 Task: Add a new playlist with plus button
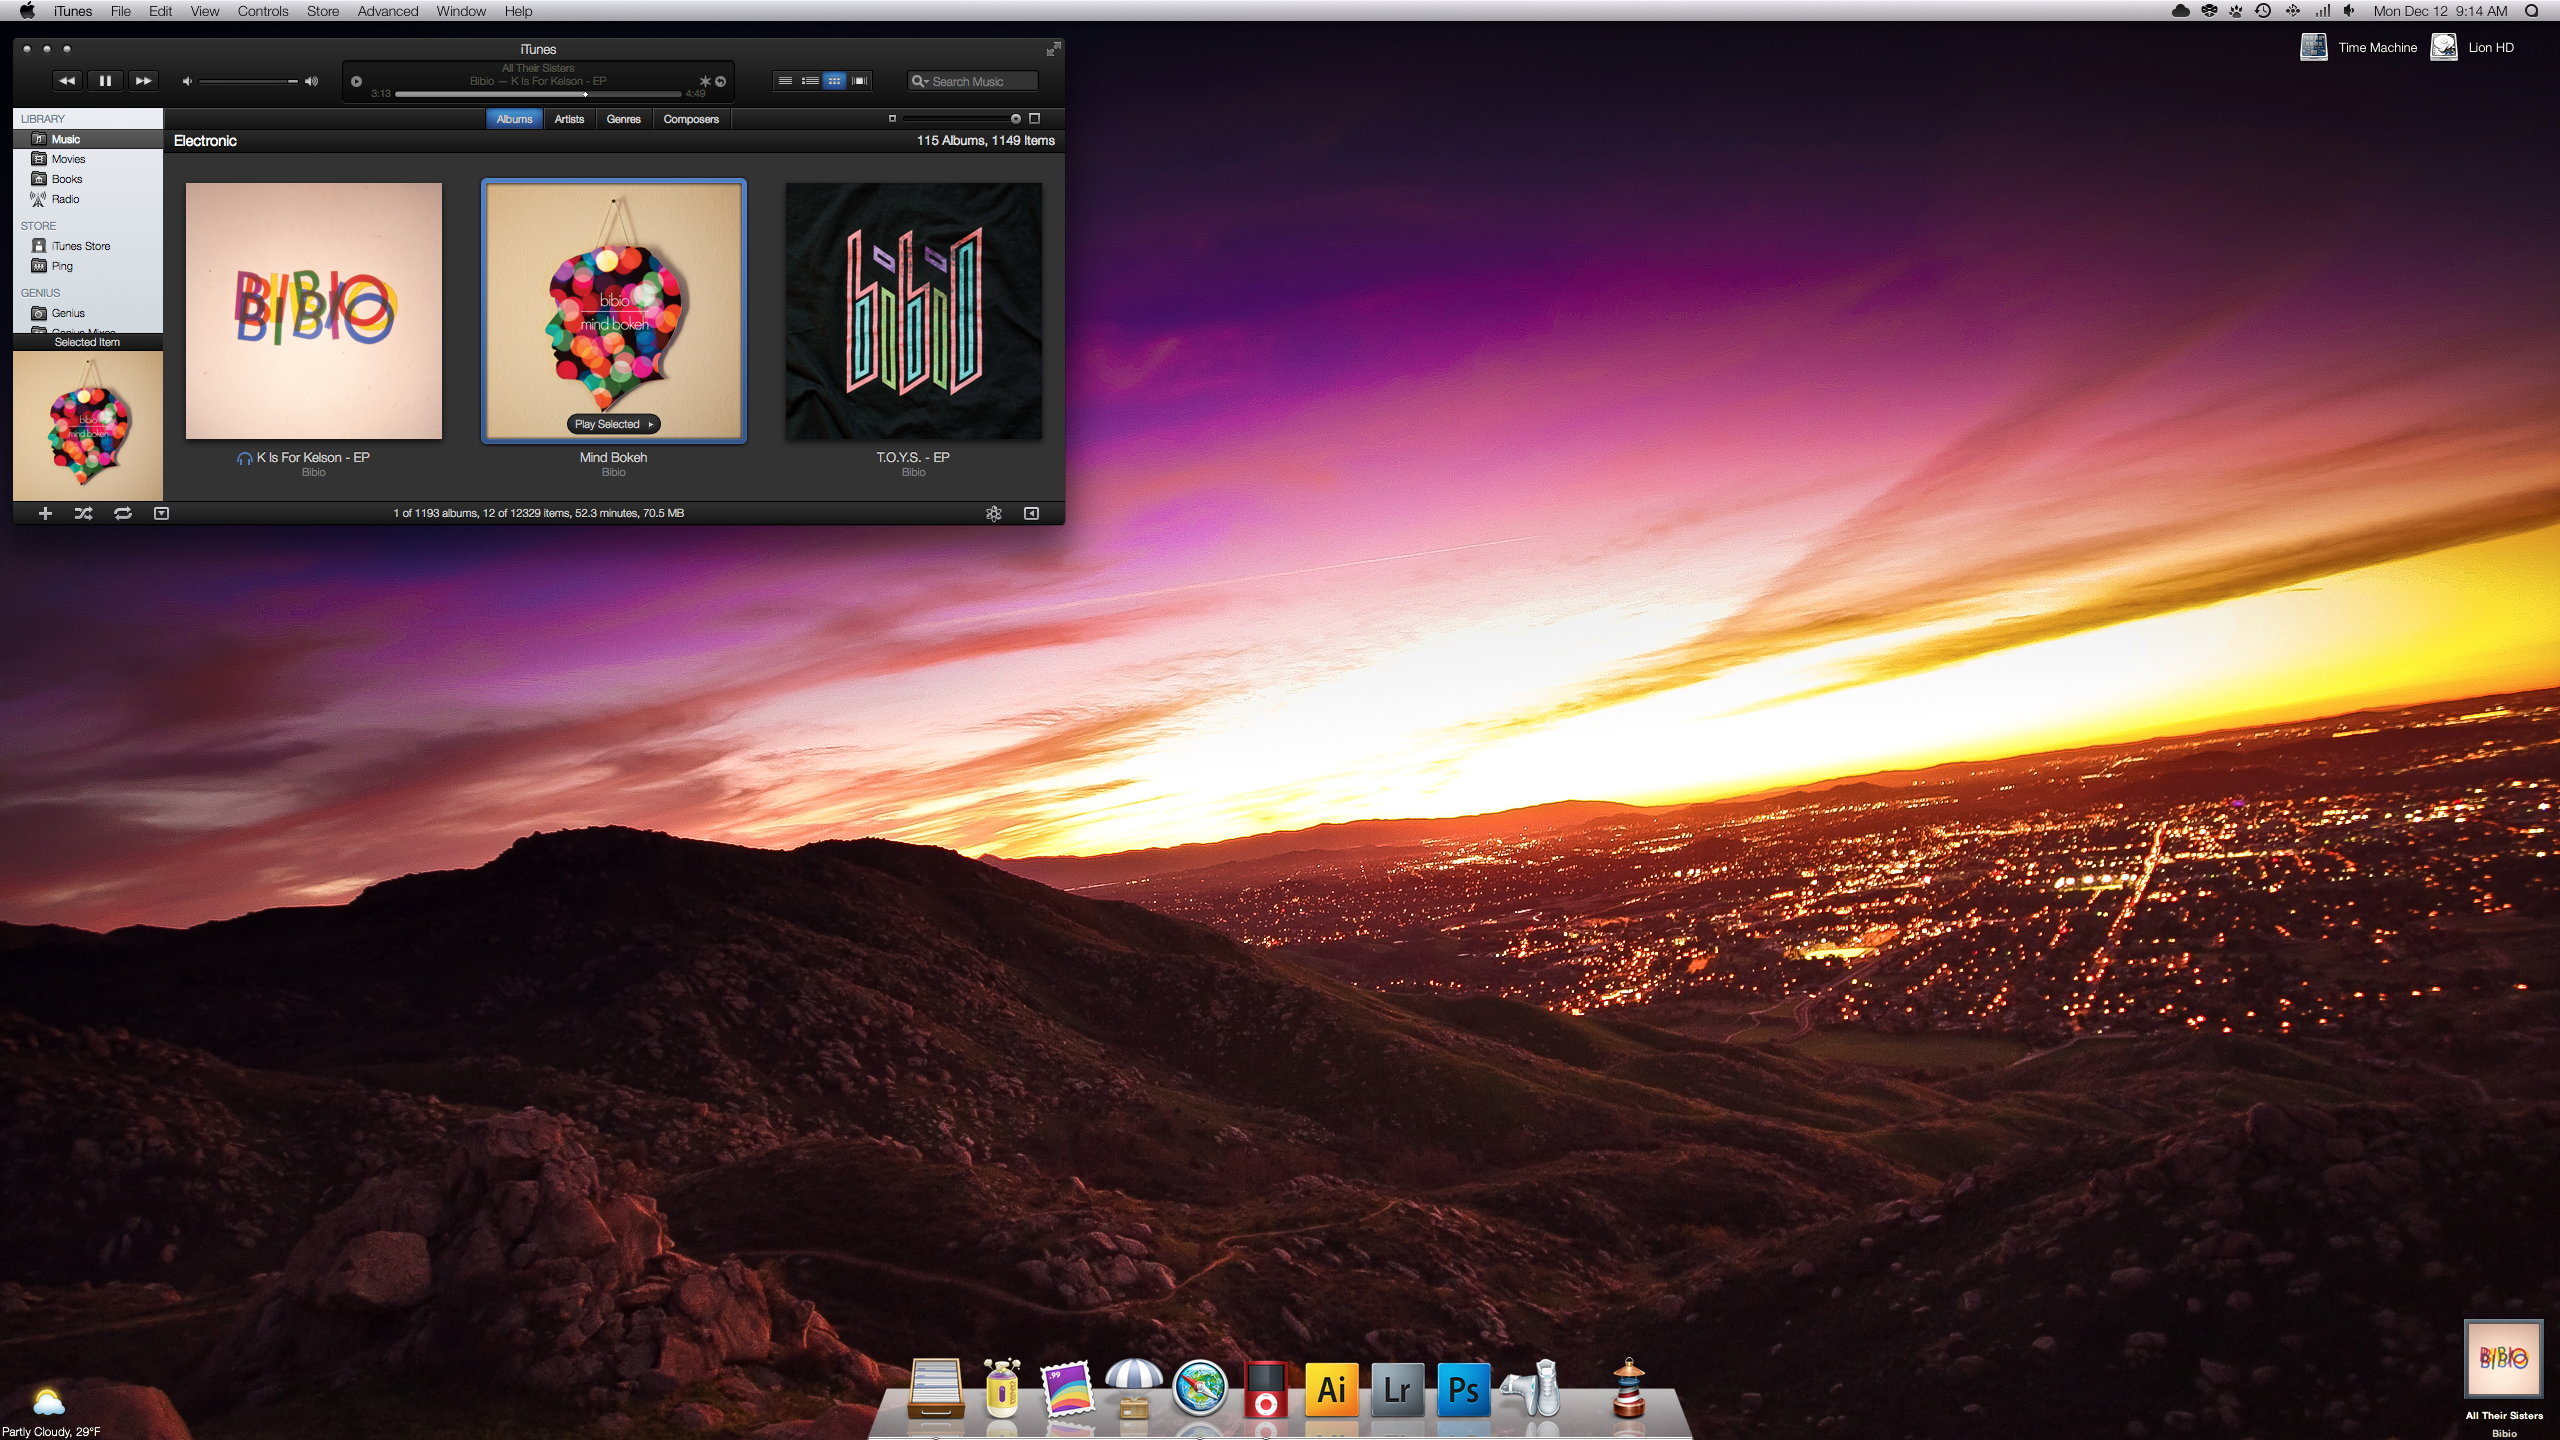coord(45,513)
